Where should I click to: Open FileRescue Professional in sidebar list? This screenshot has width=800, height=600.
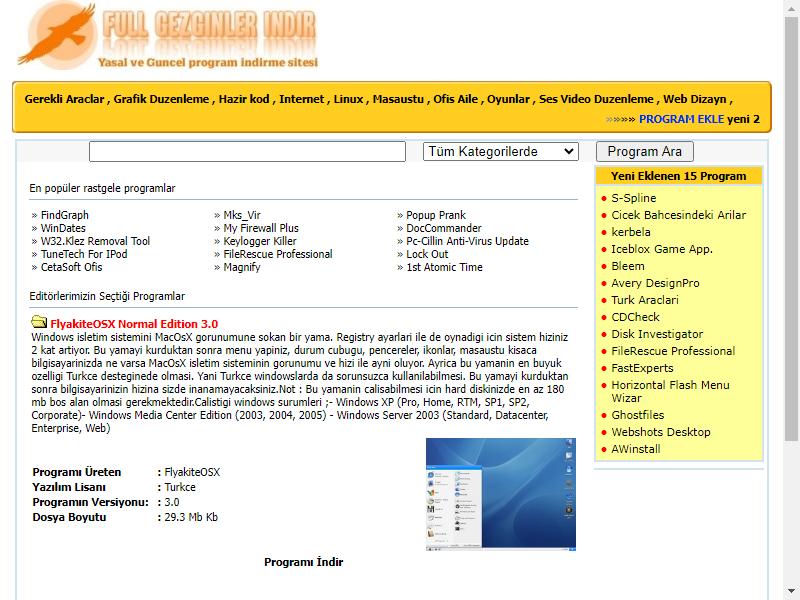[673, 351]
